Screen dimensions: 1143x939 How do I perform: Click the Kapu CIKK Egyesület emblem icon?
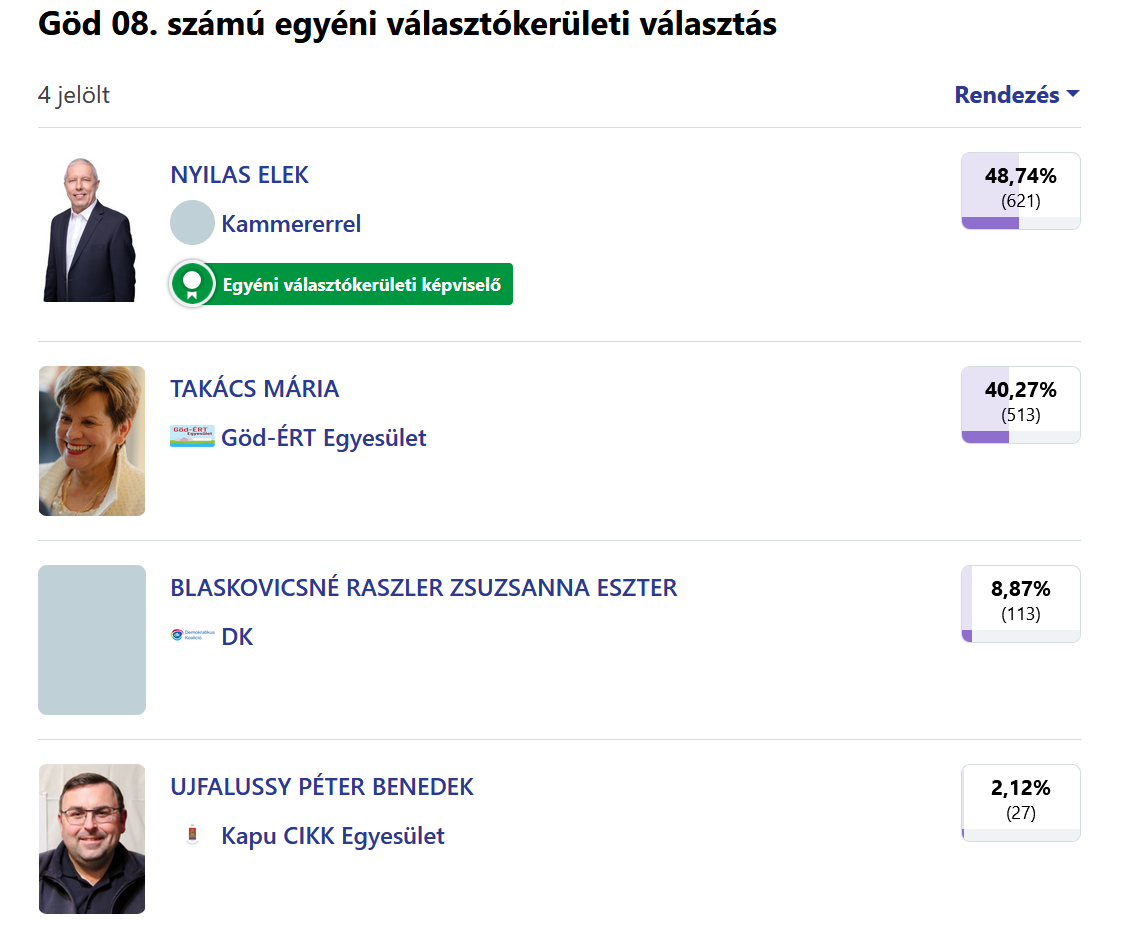pyautogui.click(x=192, y=835)
